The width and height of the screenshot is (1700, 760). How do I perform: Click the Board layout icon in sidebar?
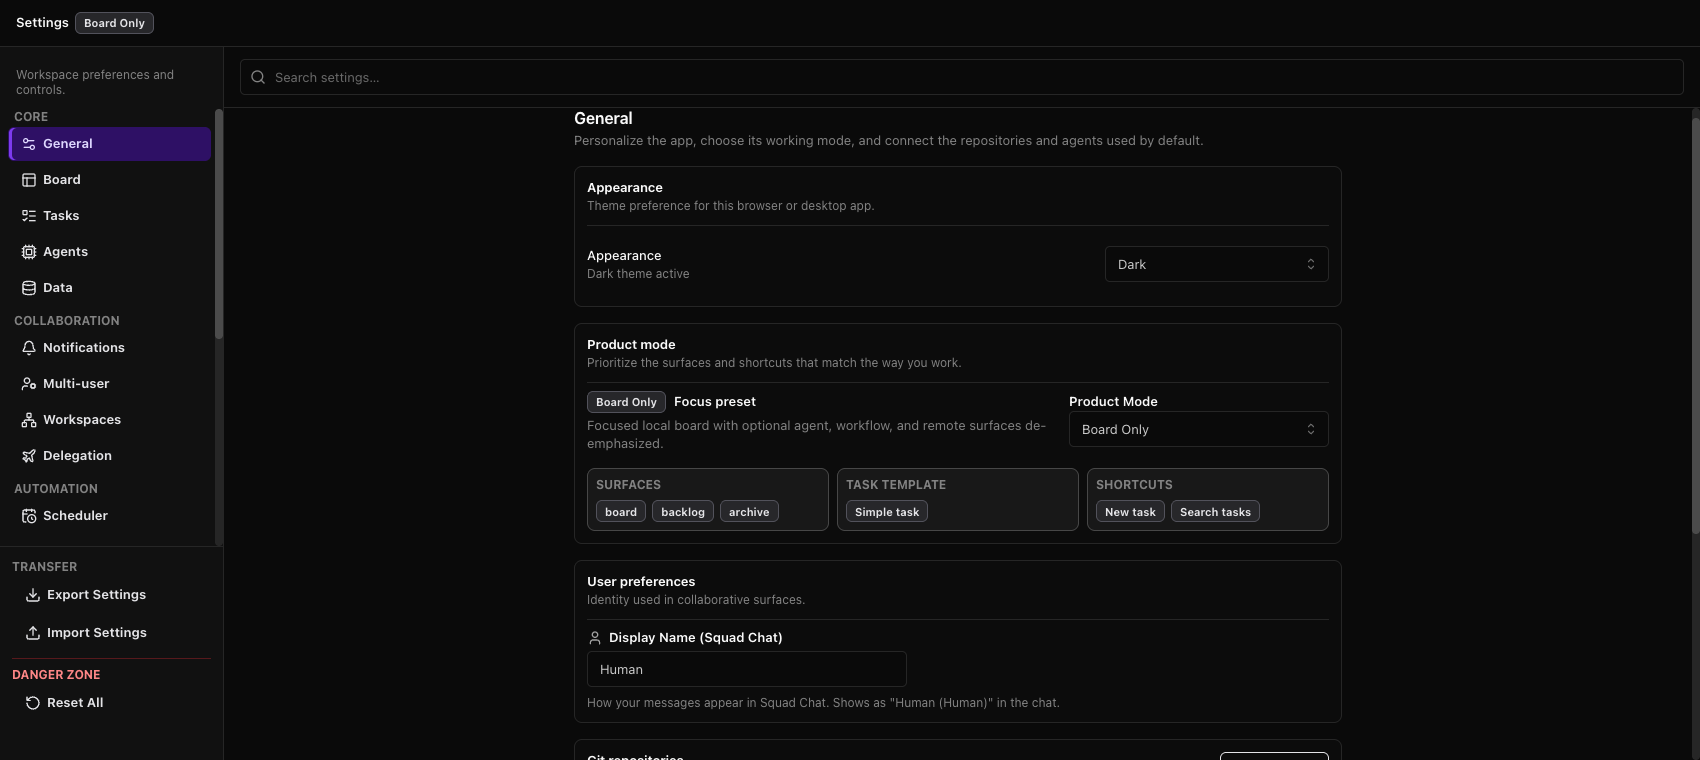[x=29, y=180]
